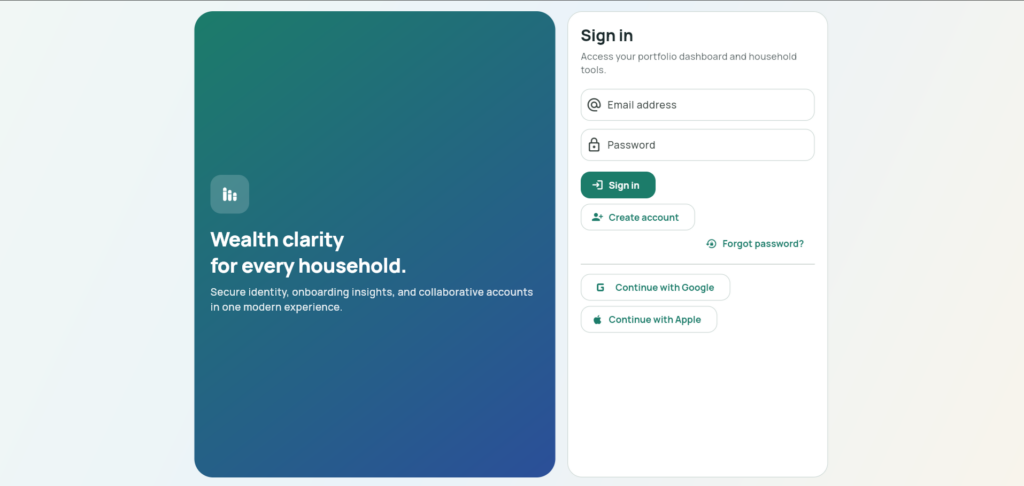The height and width of the screenshot is (486, 1024).
Task: Click the Google G icon
Action: coord(600,287)
